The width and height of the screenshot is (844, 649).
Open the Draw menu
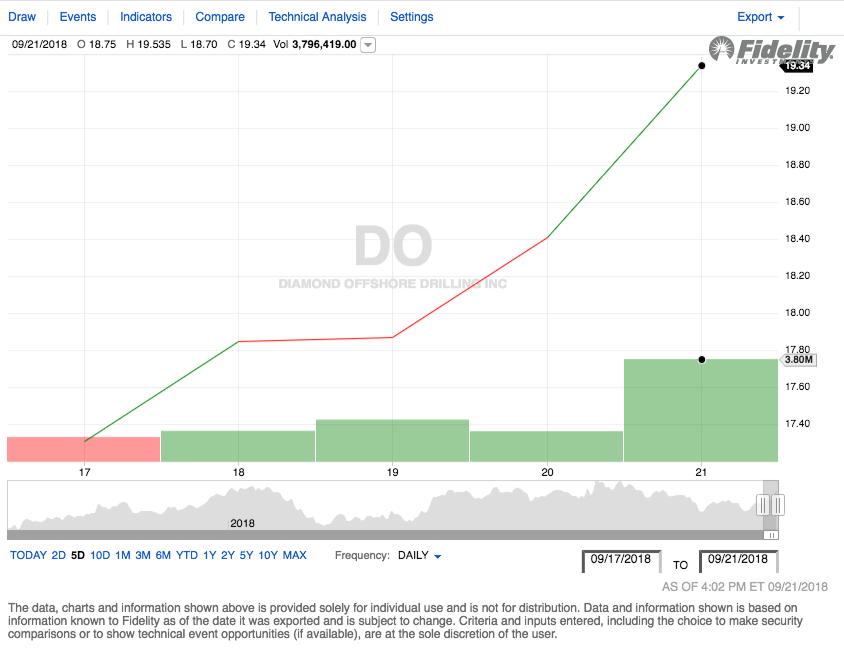click(22, 17)
